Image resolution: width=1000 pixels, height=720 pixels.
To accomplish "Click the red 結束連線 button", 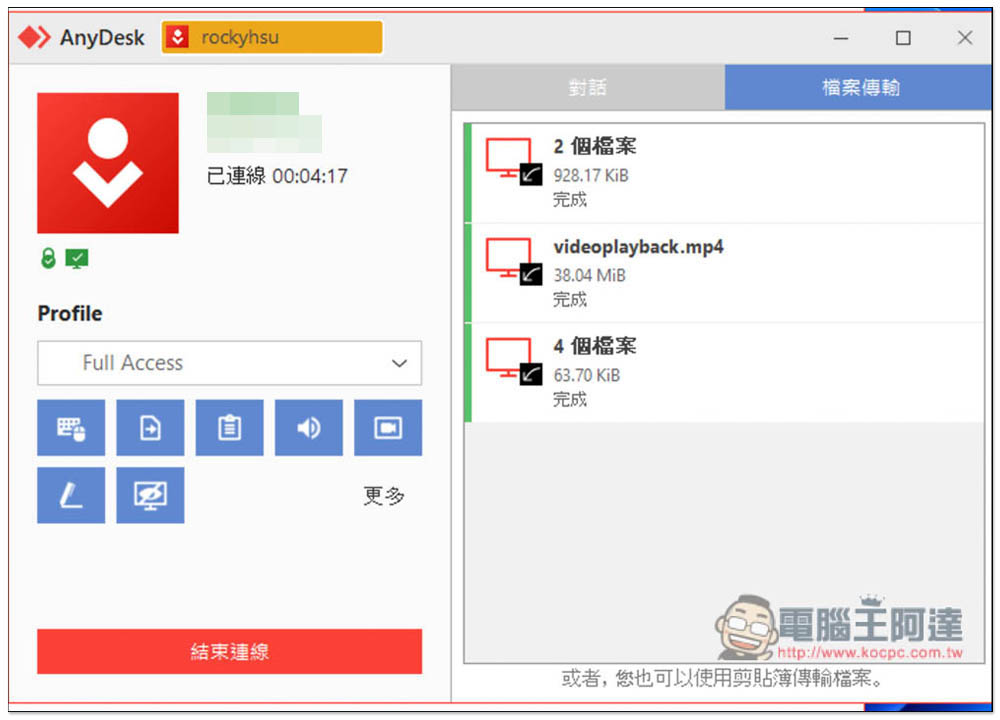I will 230,651.
